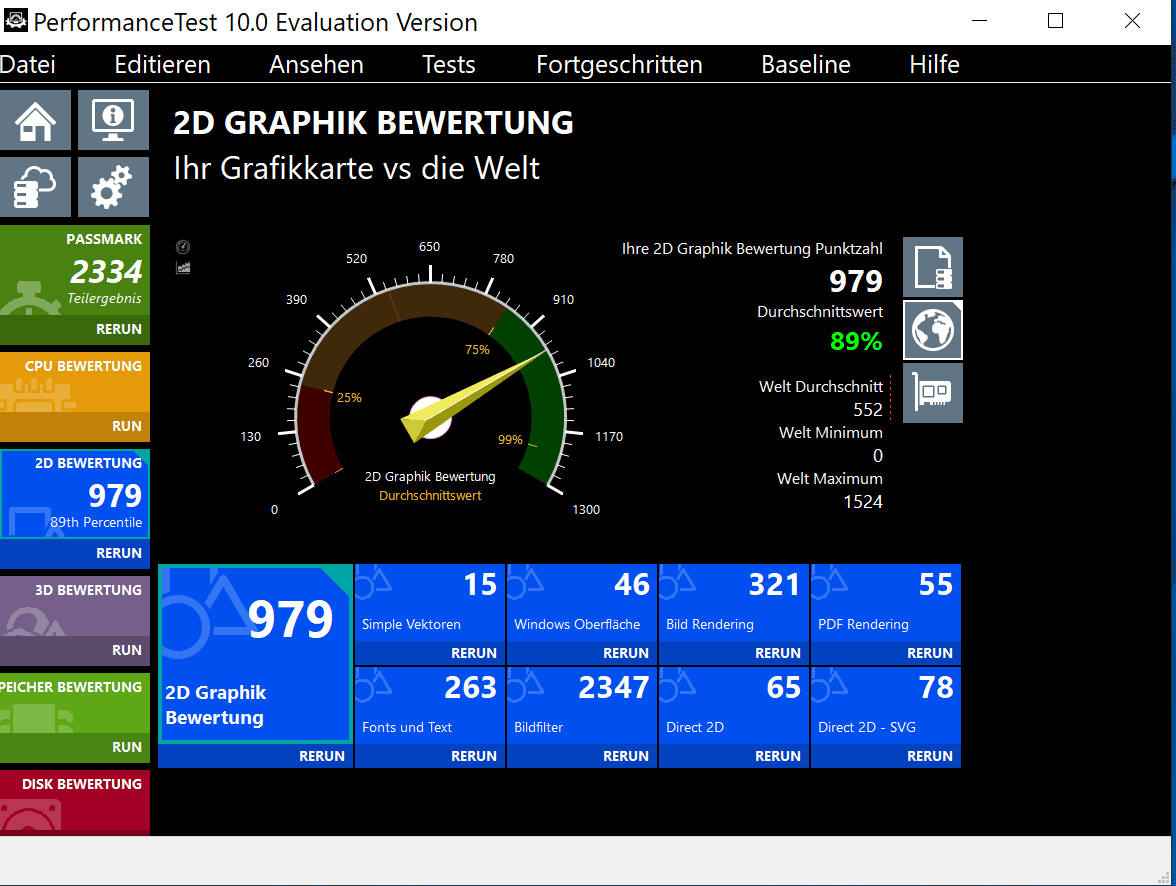This screenshot has height=886, width=1176.
Task: Open the Baseline menu
Action: point(806,65)
